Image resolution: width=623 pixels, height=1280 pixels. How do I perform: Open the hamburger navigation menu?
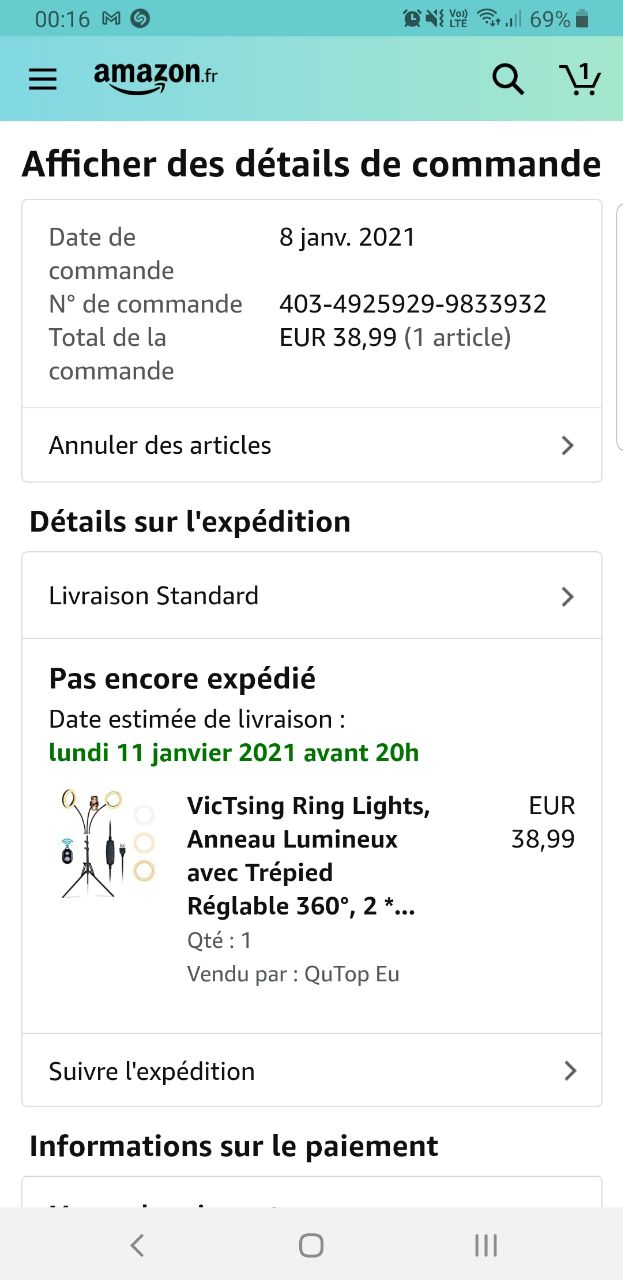click(42, 79)
